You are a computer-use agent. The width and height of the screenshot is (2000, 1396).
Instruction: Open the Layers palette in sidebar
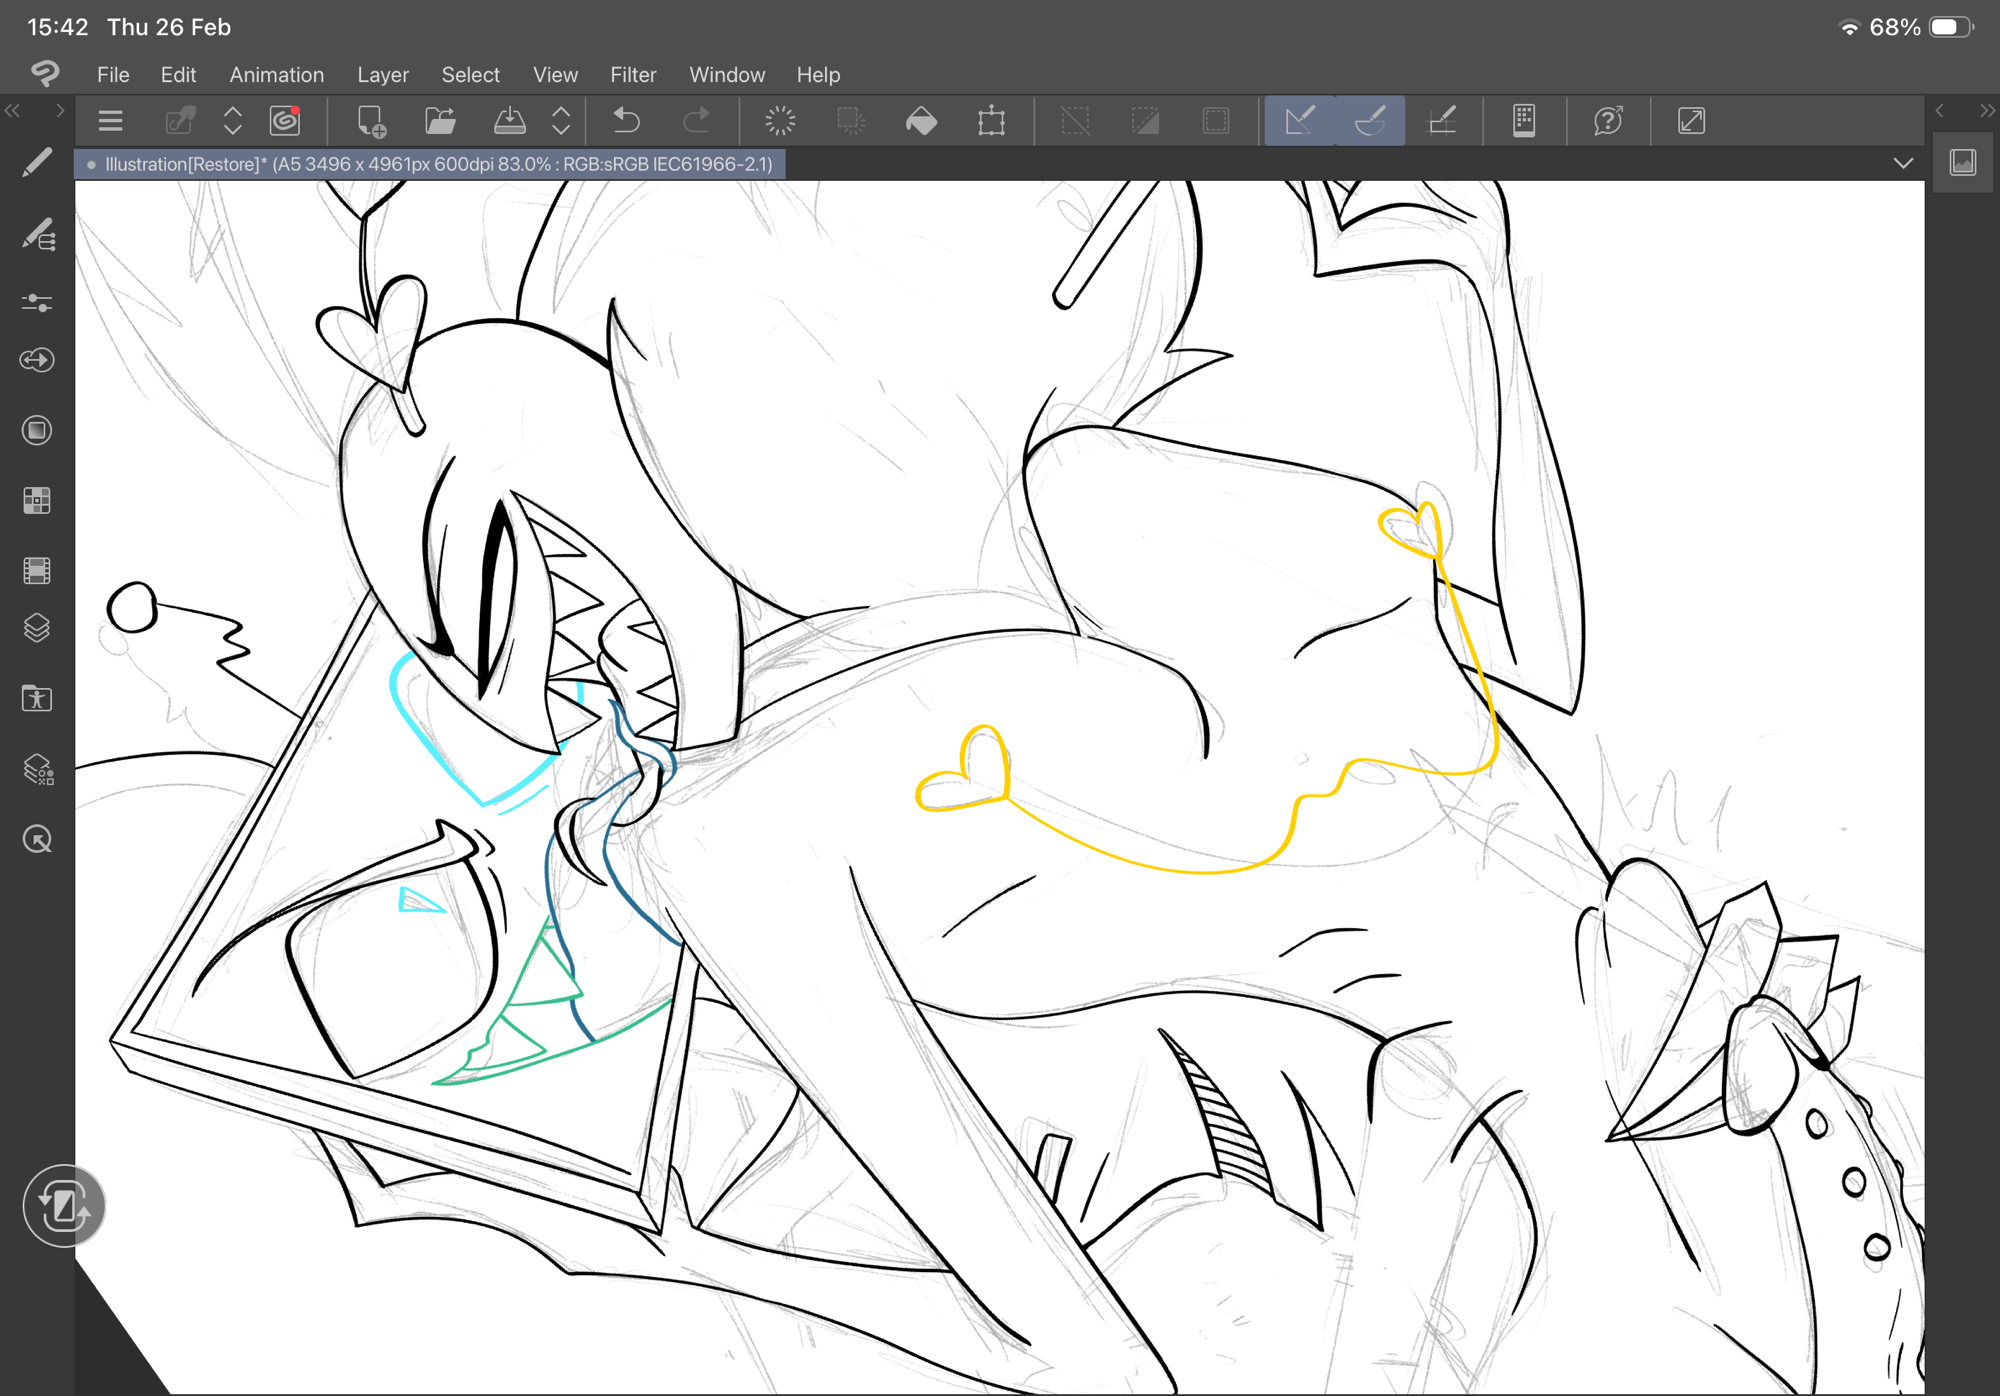(x=37, y=629)
